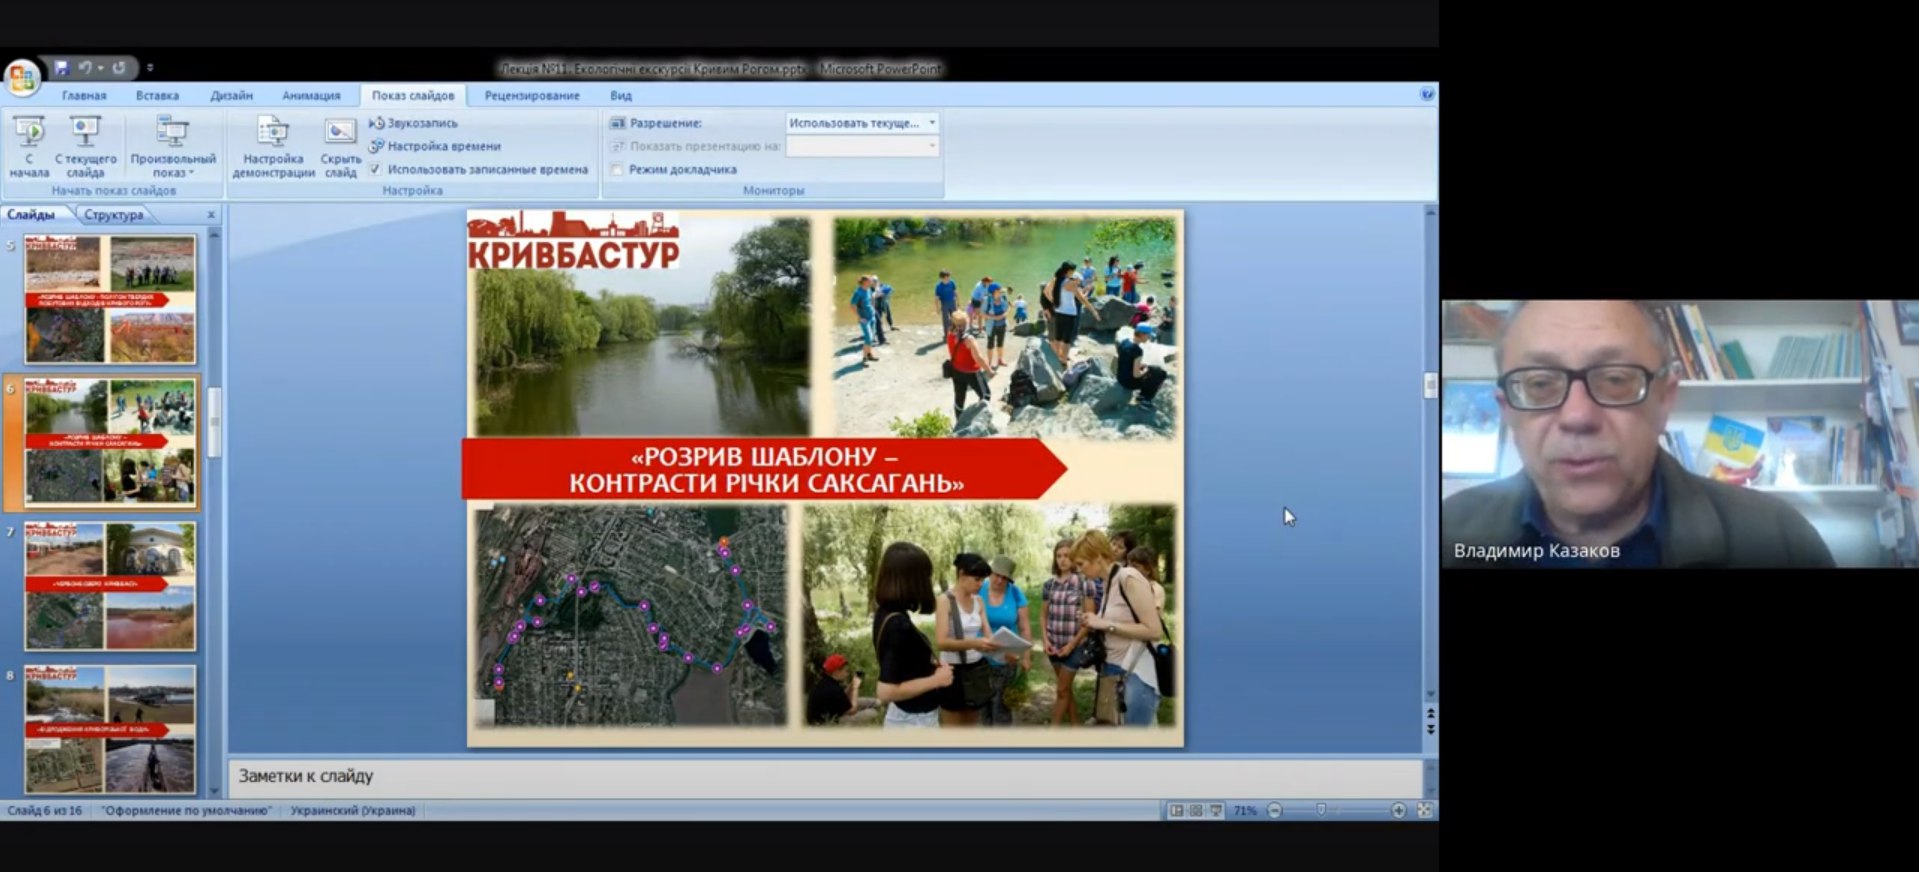Click slide panel scroll down arrow
The height and width of the screenshot is (872, 1919).
[214, 791]
